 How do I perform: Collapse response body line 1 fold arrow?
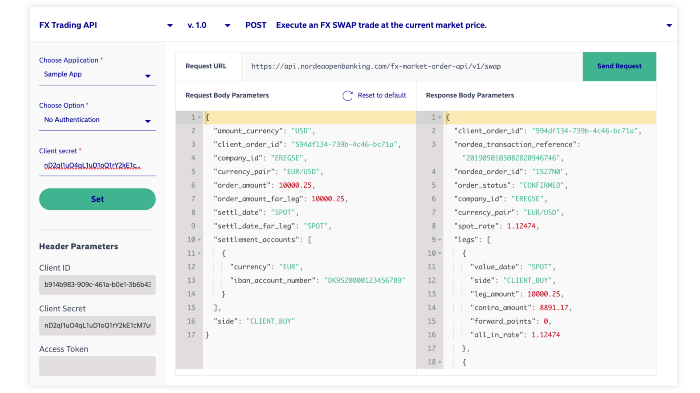pyautogui.click(x=440, y=117)
